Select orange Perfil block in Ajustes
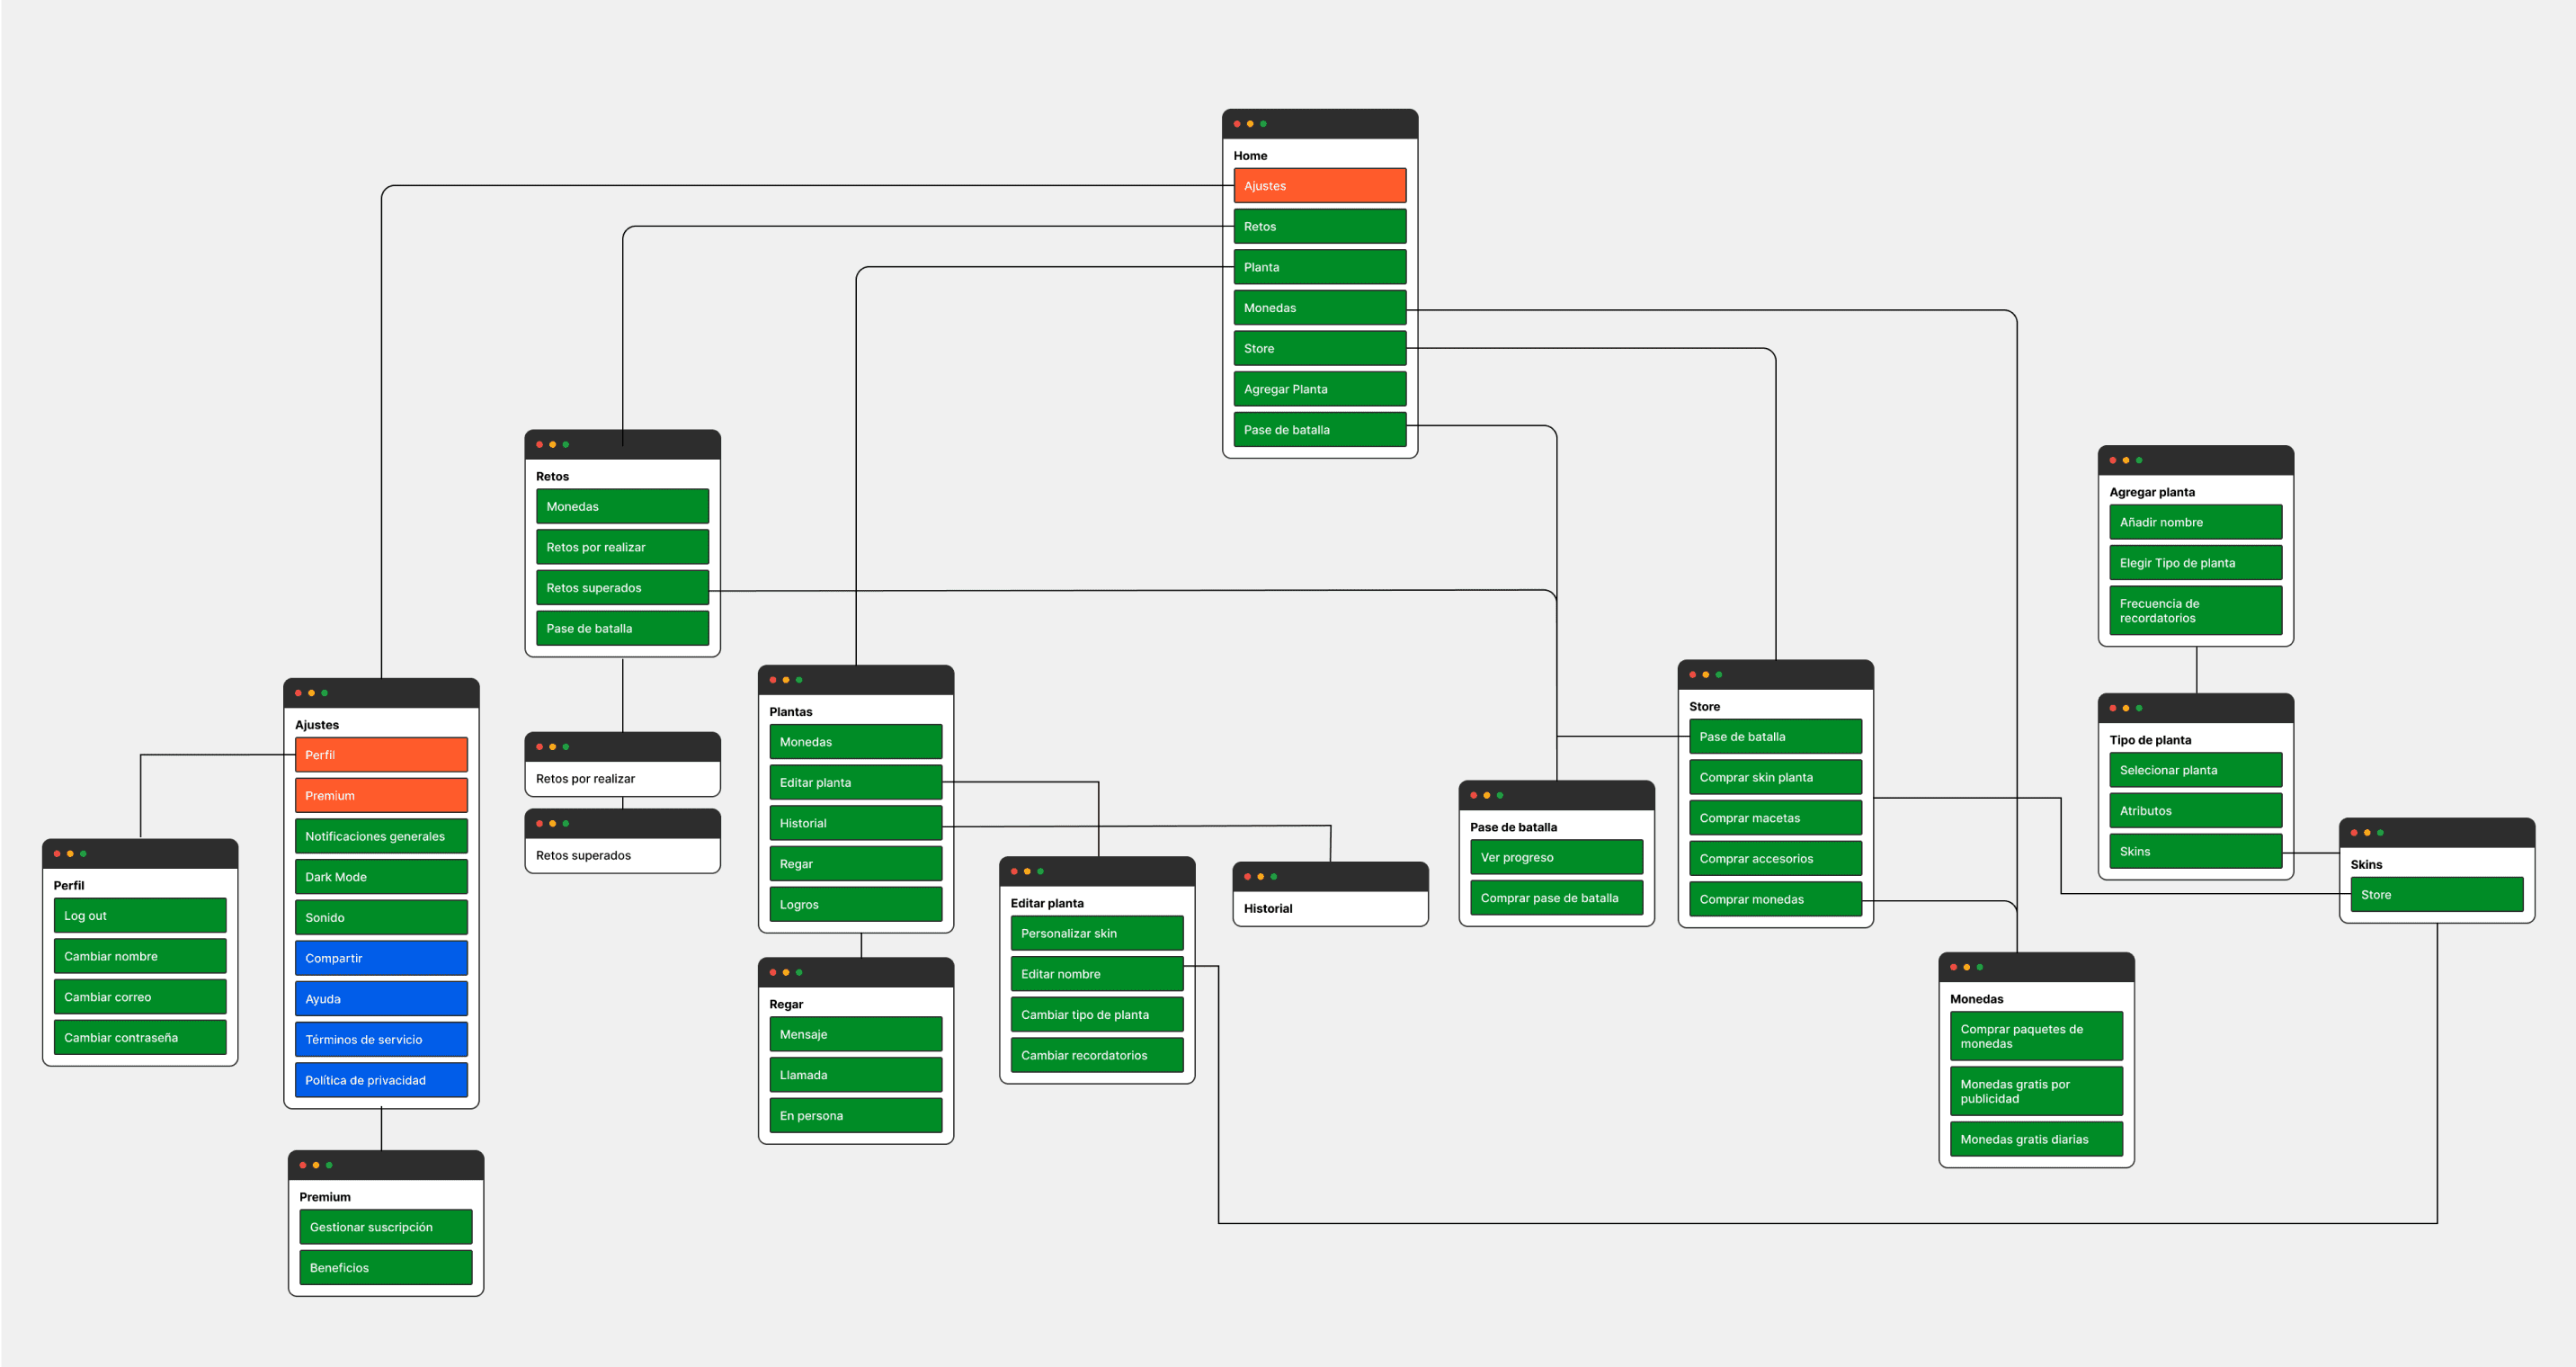The image size is (2576, 1367). (381, 755)
